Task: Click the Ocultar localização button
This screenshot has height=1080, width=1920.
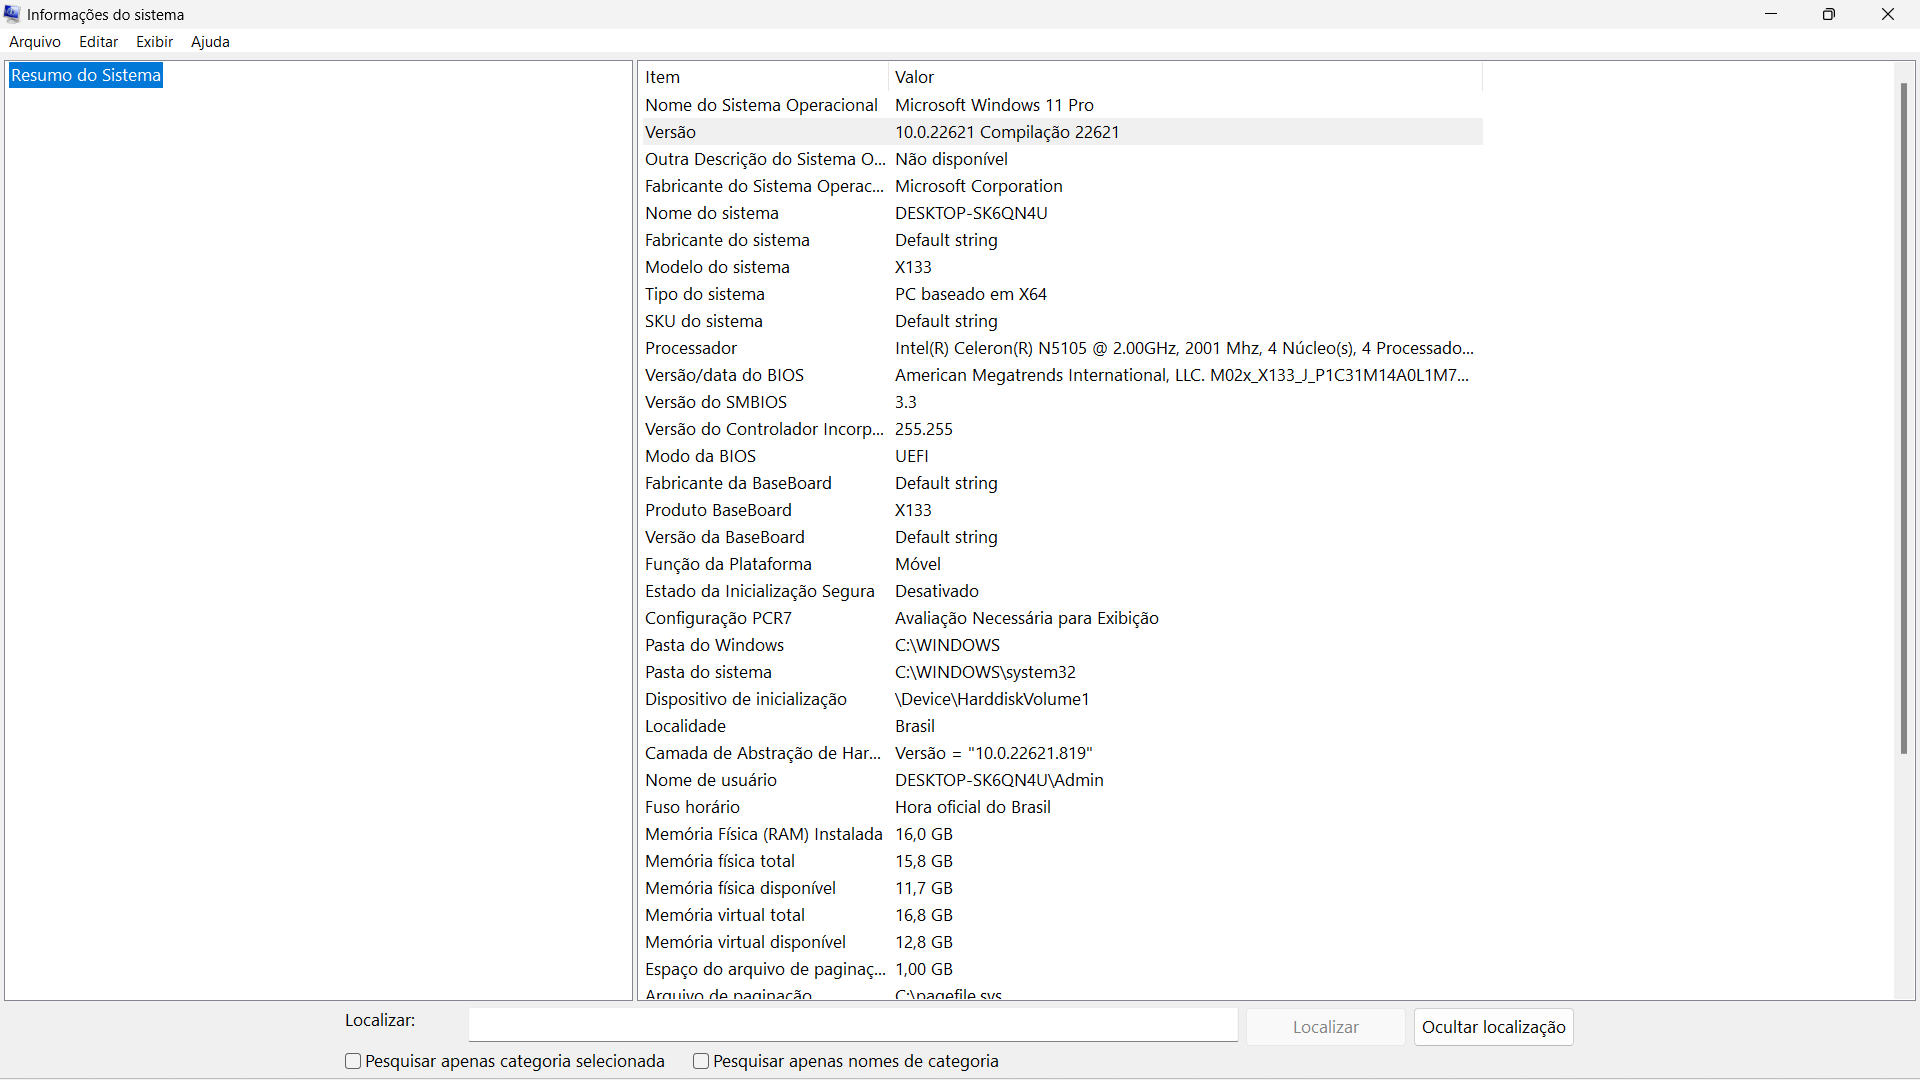Action: click(1493, 1027)
